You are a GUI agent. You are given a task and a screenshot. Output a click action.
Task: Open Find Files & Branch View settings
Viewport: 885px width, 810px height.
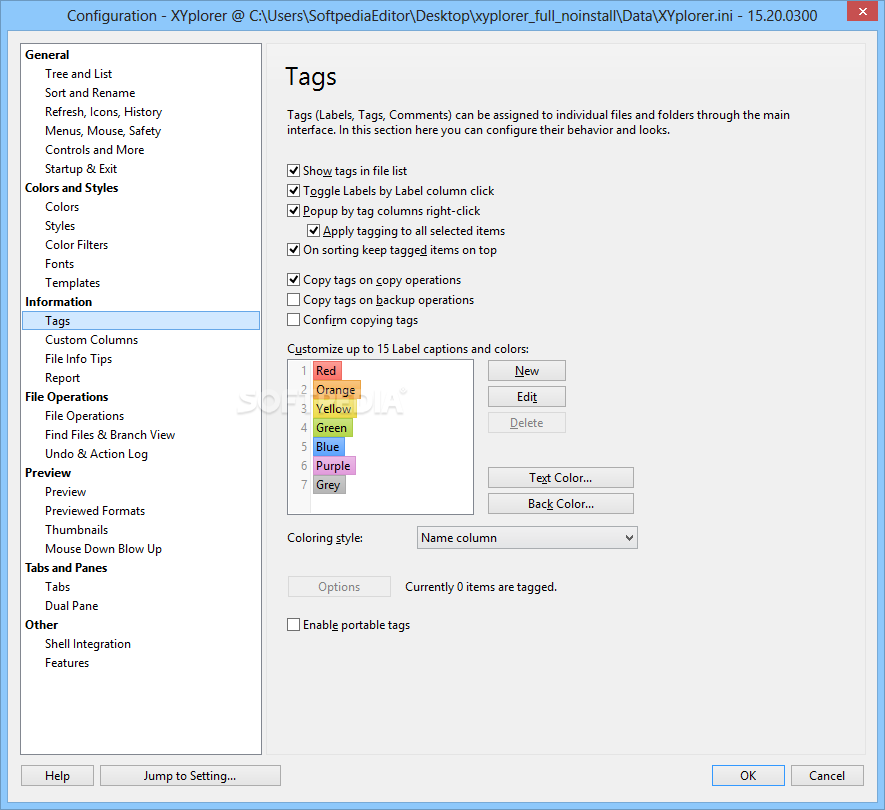(x=110, y=435)
